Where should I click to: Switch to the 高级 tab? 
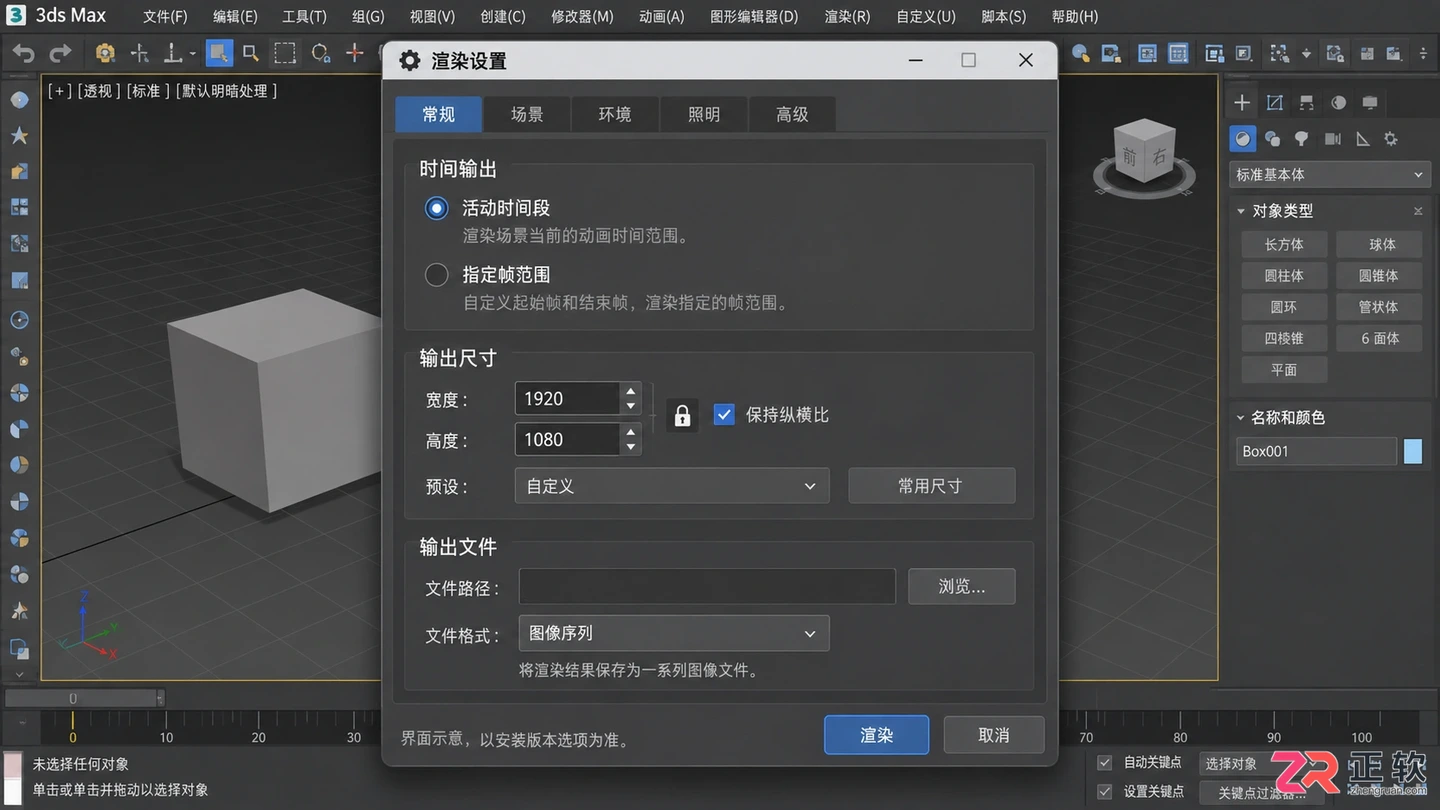tap(792, 114)
